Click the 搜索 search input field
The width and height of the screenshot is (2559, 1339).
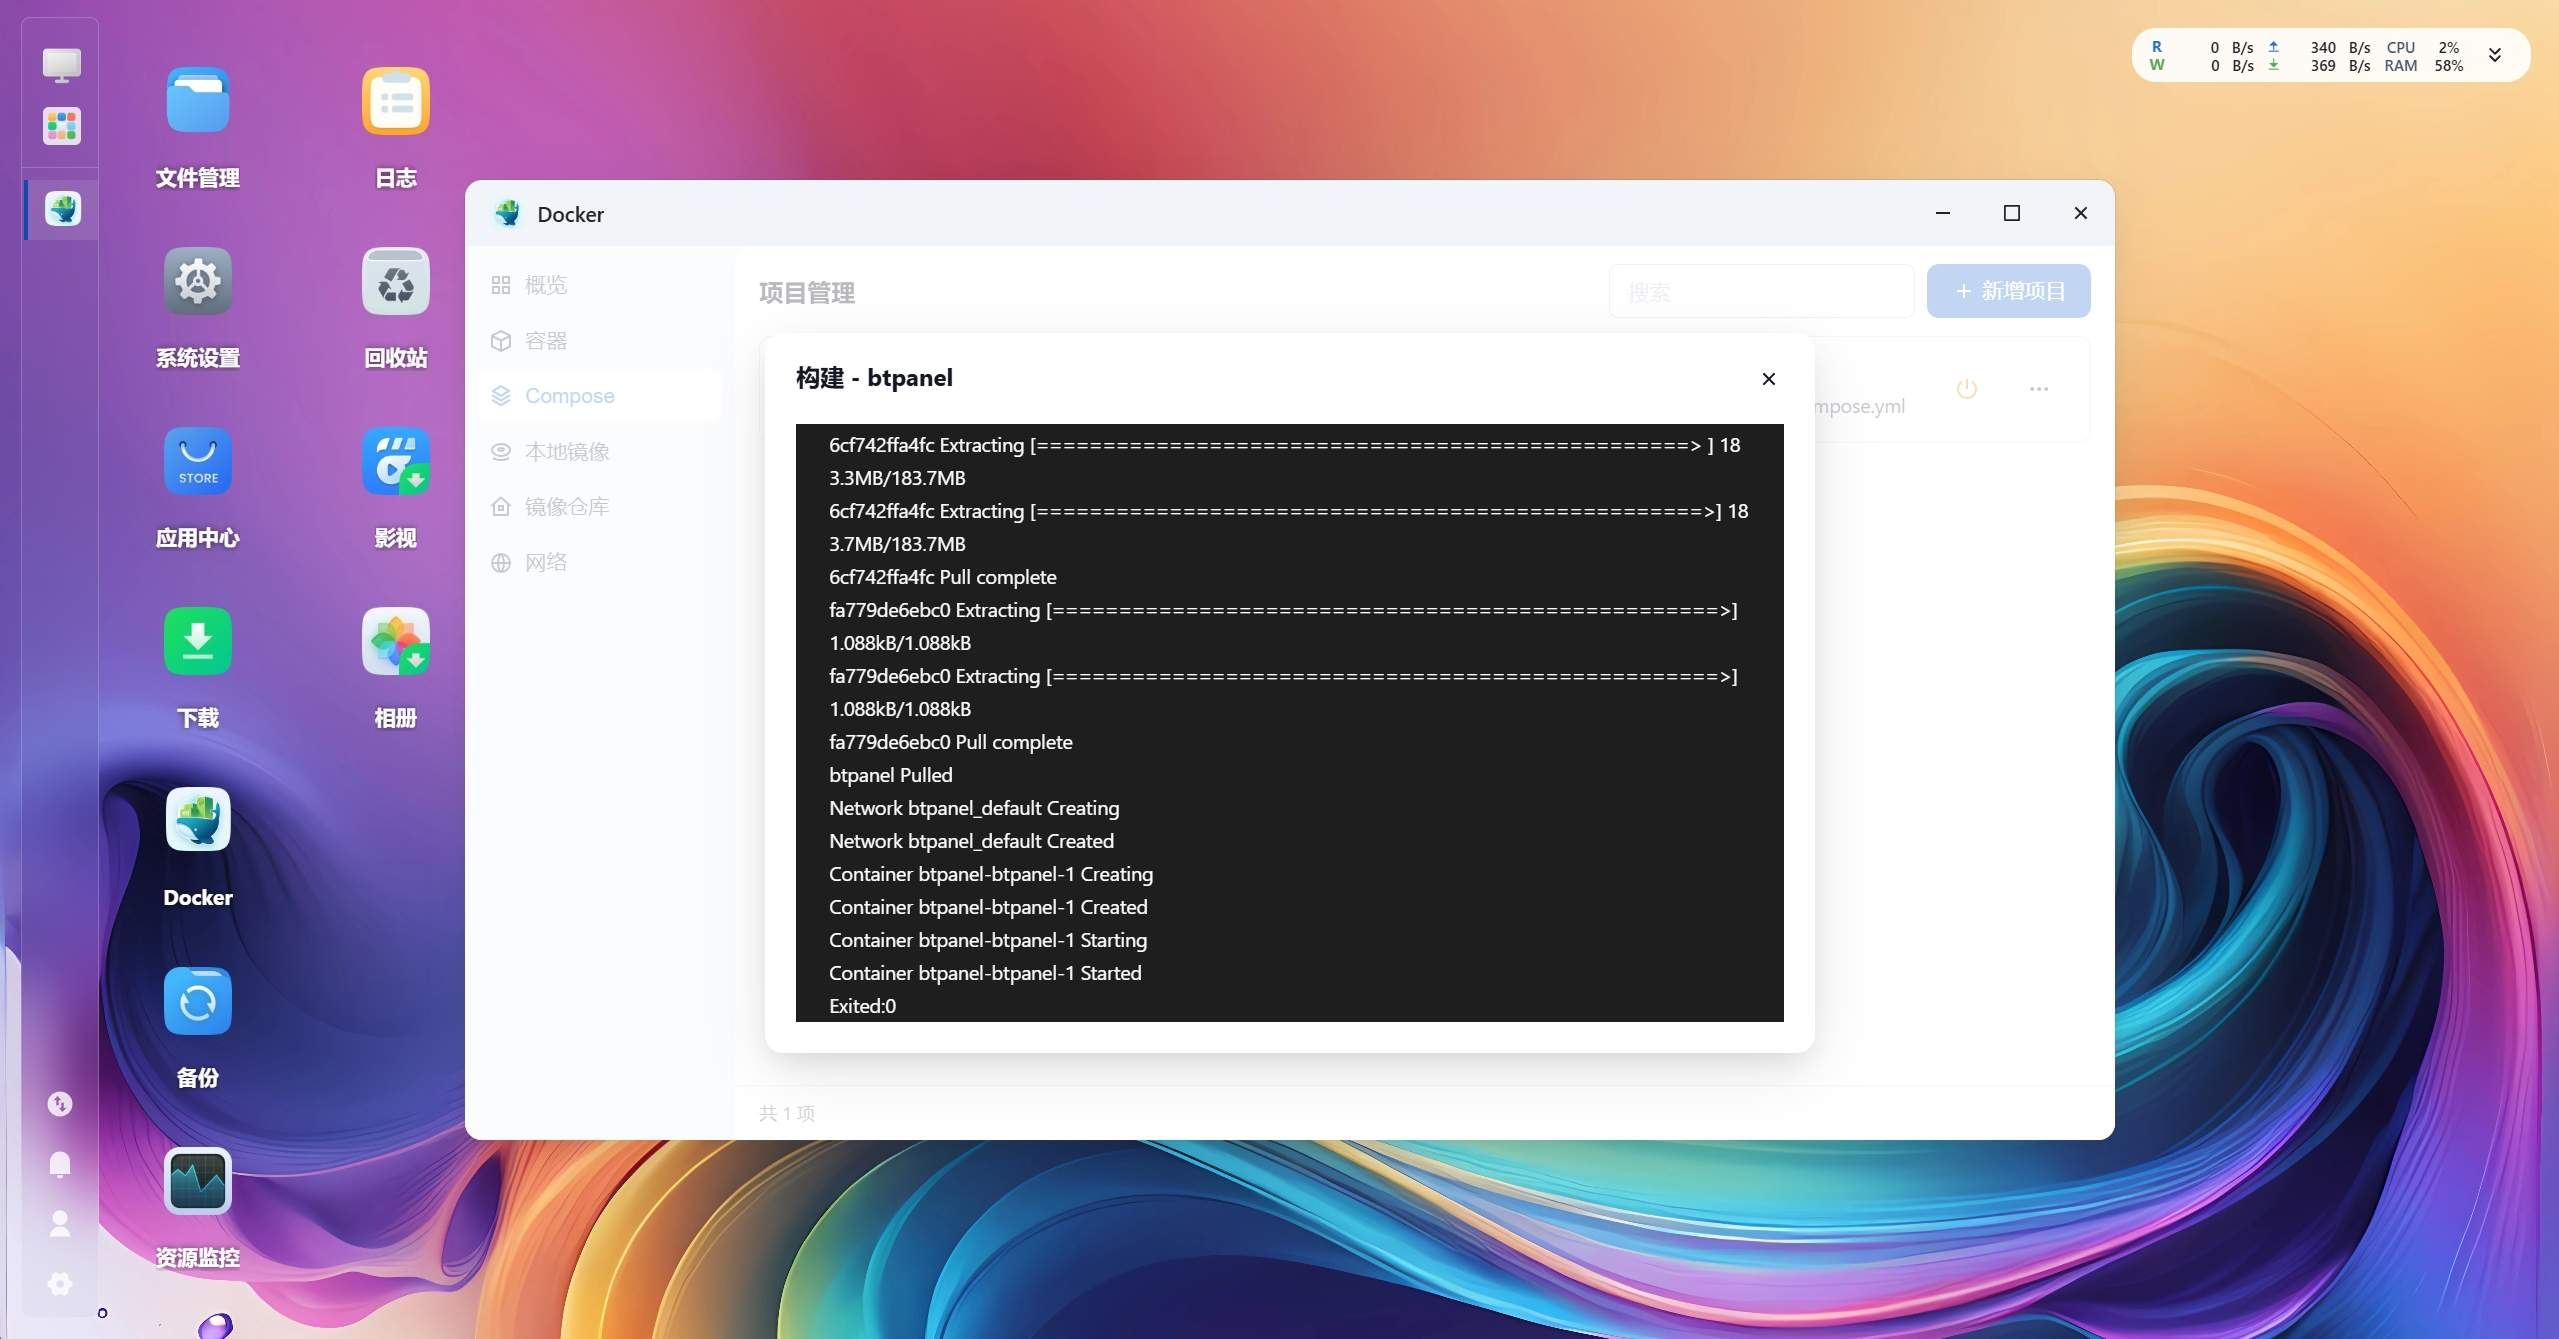point(1760,292)
